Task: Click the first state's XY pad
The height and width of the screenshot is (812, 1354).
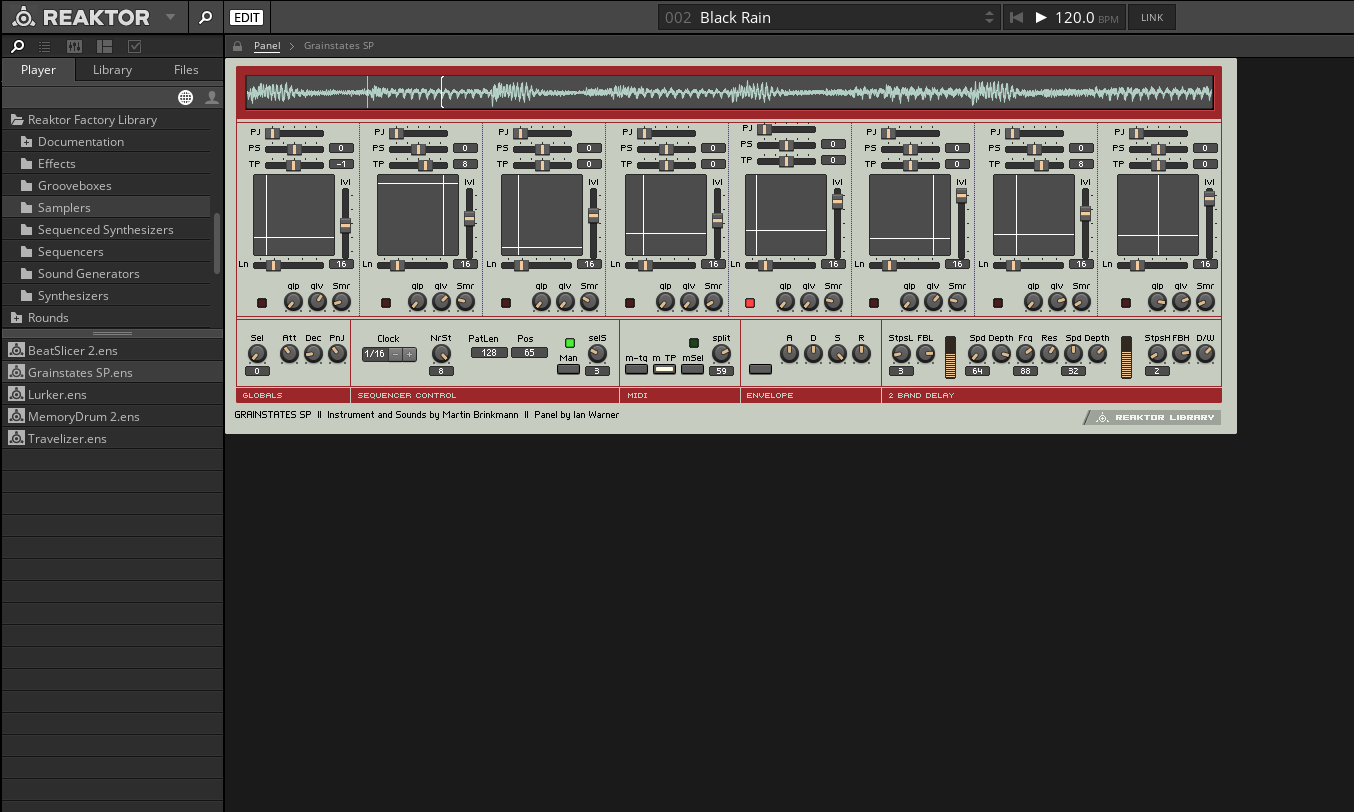Action: [294, 215]
